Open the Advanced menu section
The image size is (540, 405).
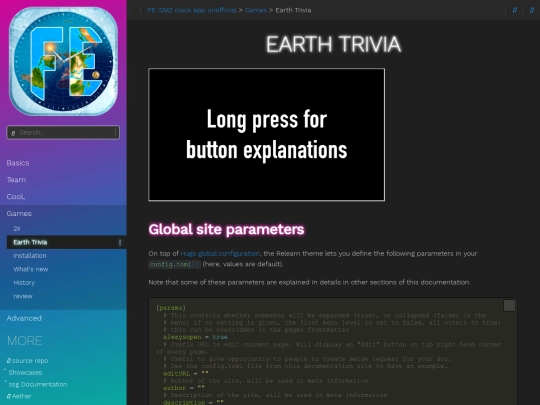(24, 318)
